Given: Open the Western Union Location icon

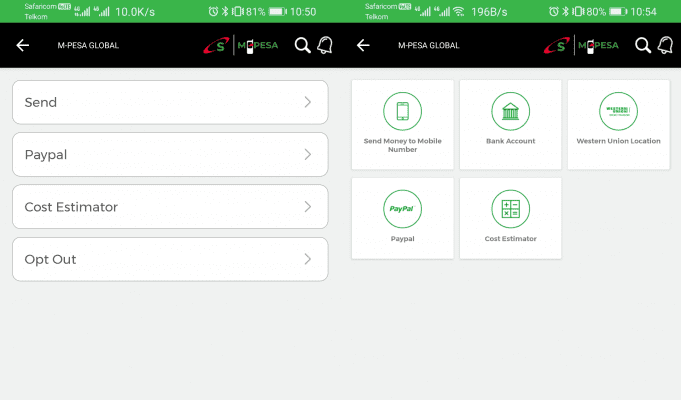Looking at the screenshot, I should pyautogui.click(x=618, y=111).
